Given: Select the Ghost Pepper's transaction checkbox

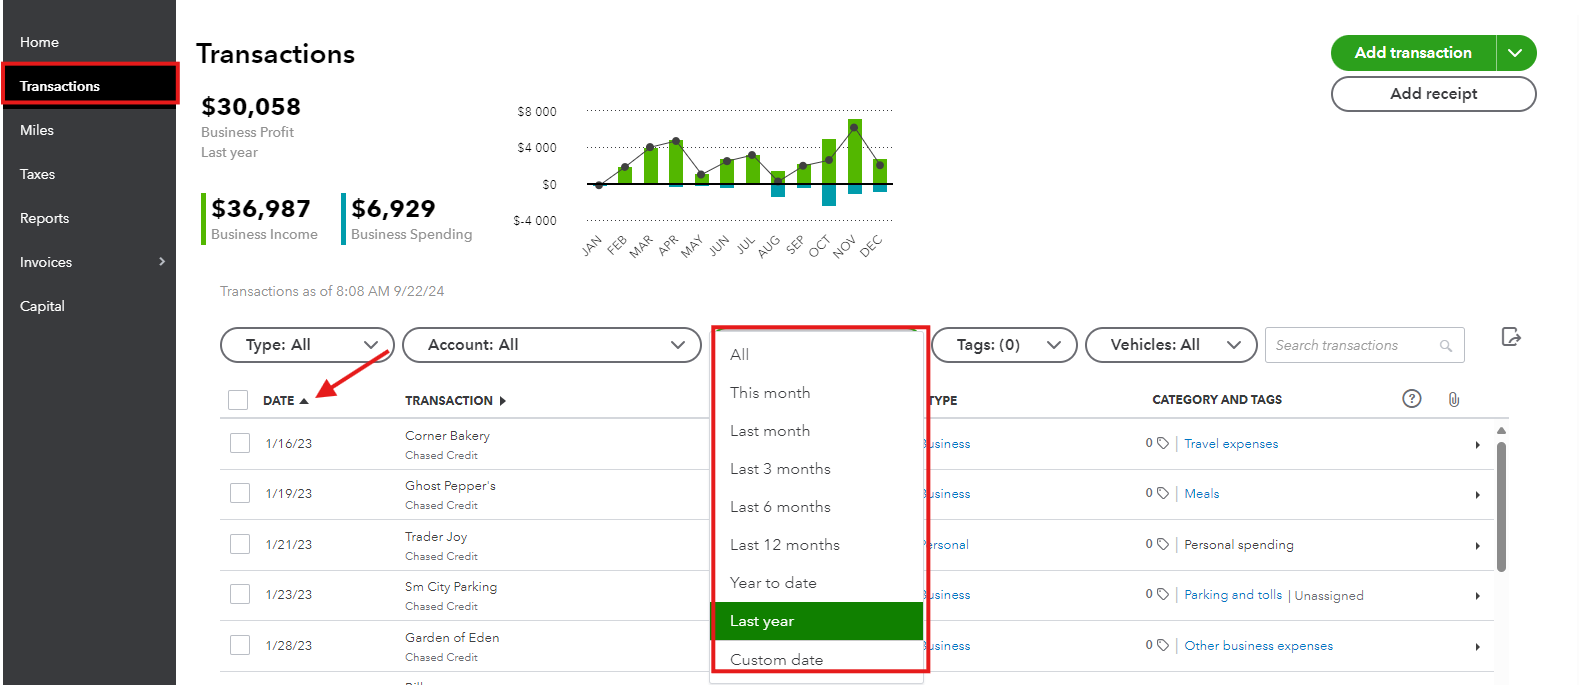Looking at the screenshot, I should (x=240, y=493).
